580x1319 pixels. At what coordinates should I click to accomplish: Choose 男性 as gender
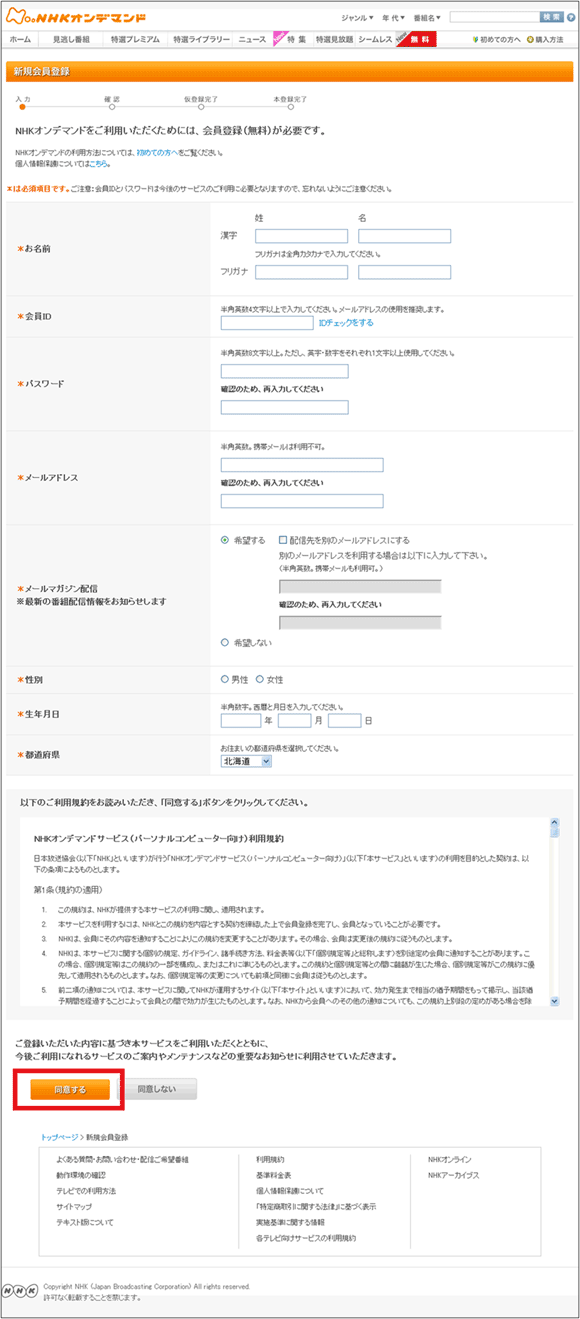(225, 679)
